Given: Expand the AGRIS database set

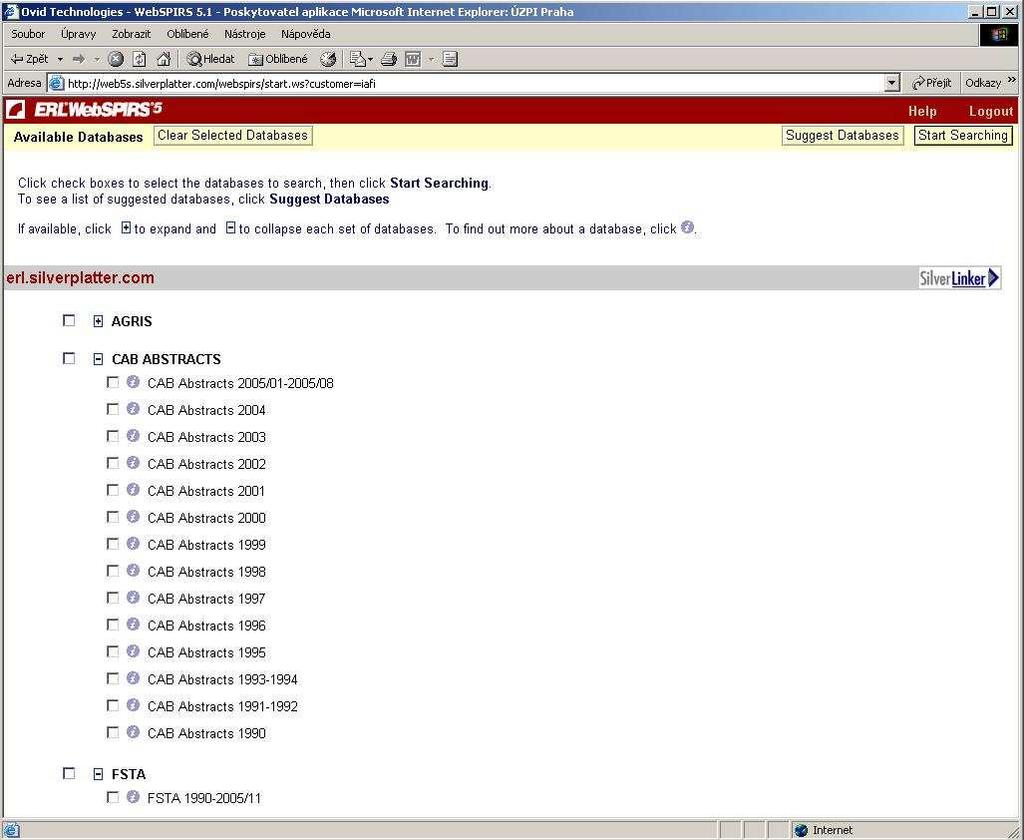Looking at the screenshot, I should [x=98, y=321].
